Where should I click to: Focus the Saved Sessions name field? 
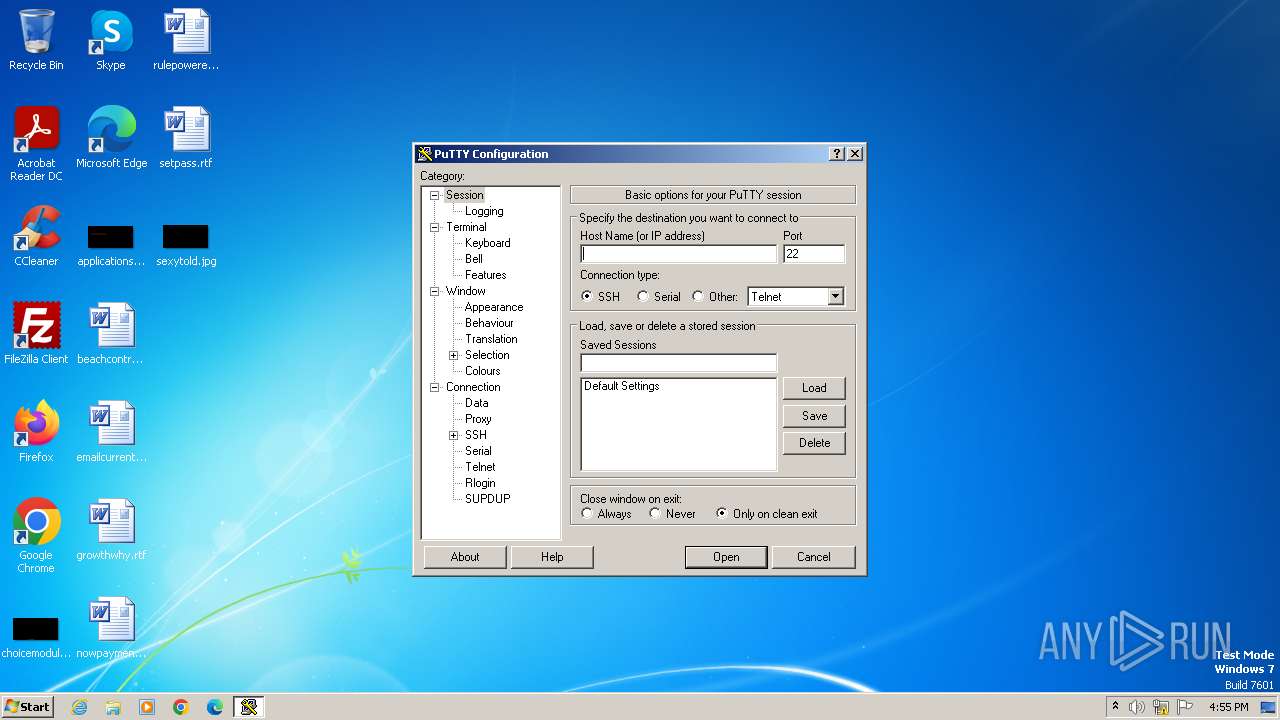pos(678,363)
